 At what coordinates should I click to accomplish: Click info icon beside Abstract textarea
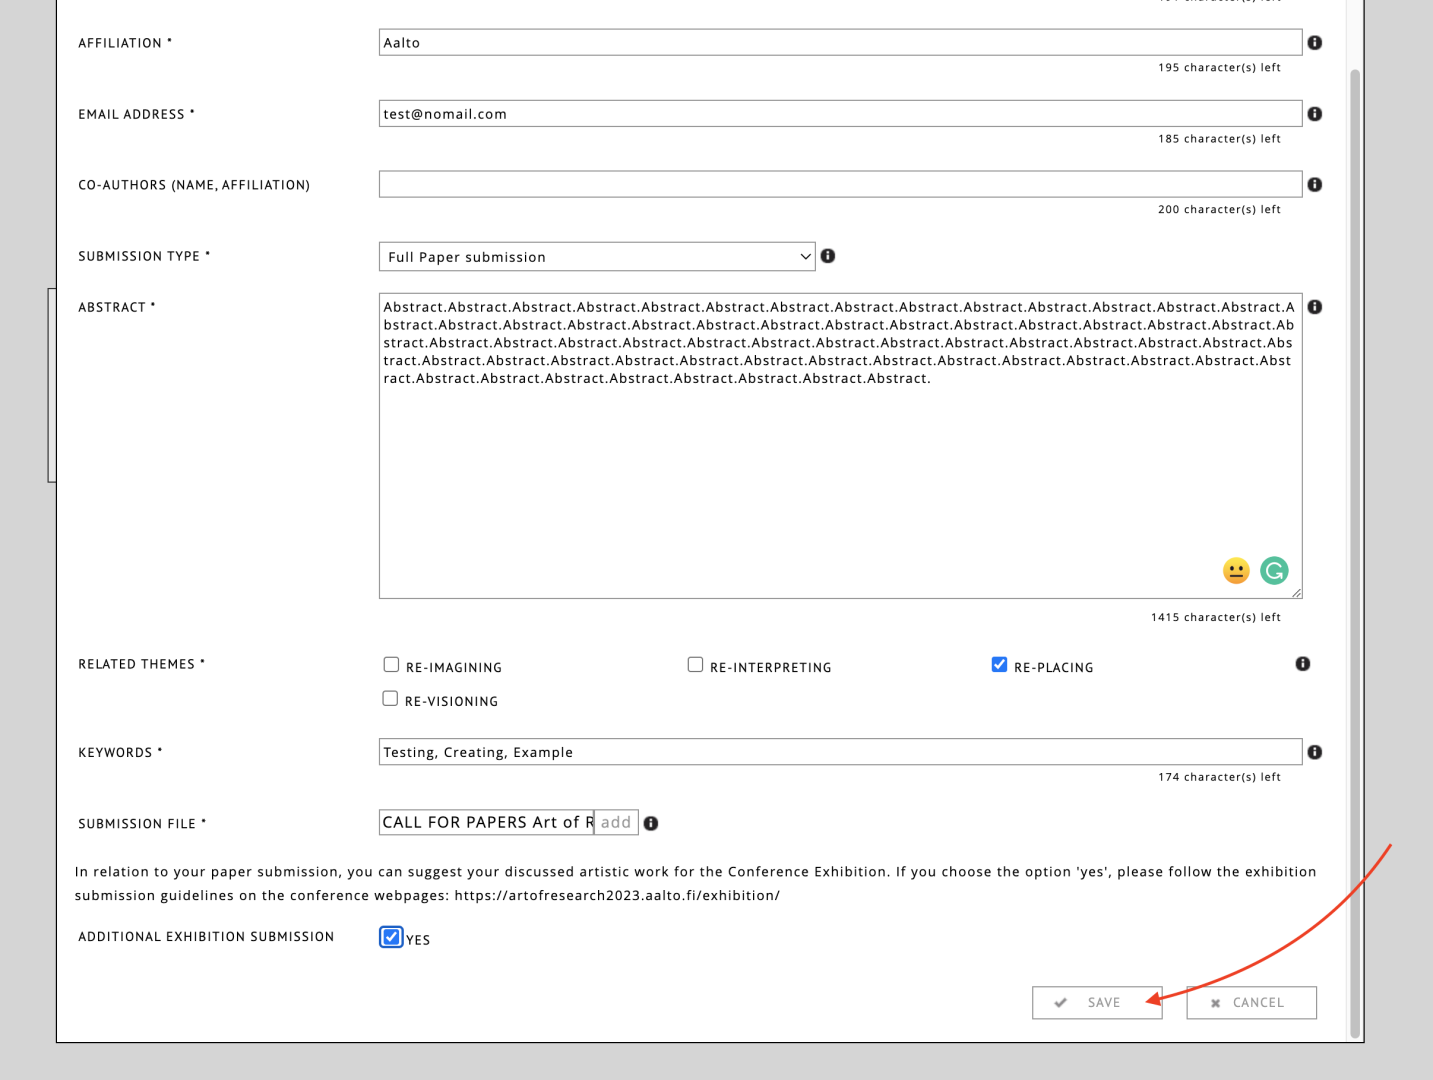[x=1314, y=307]
